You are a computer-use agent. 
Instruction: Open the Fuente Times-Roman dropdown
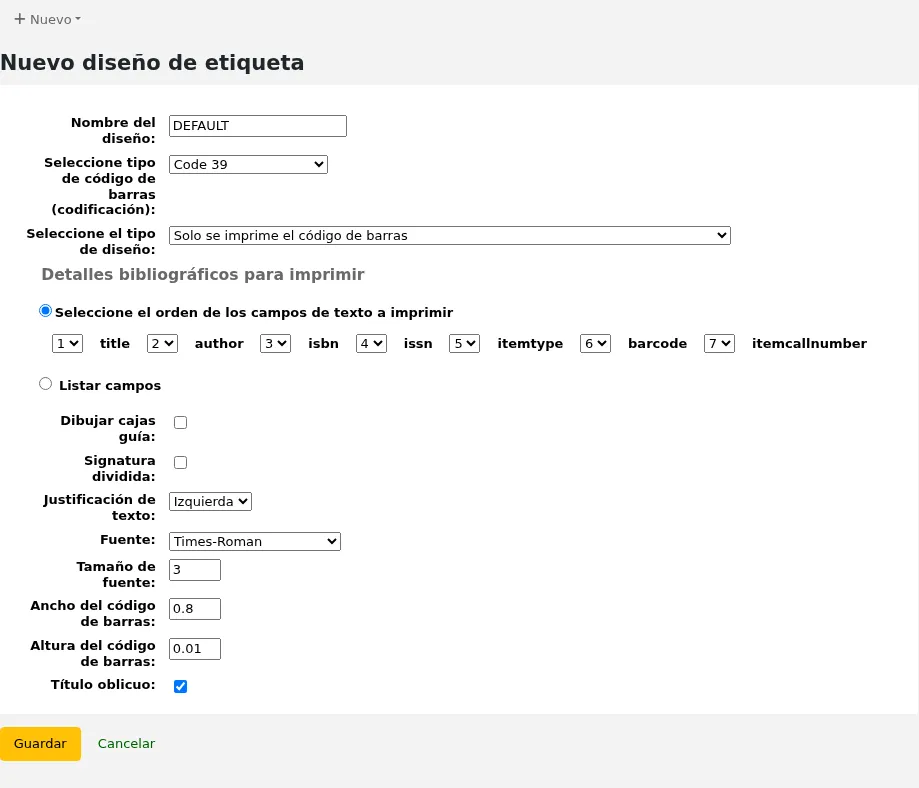pyautogui.click(x=255, y=542)
